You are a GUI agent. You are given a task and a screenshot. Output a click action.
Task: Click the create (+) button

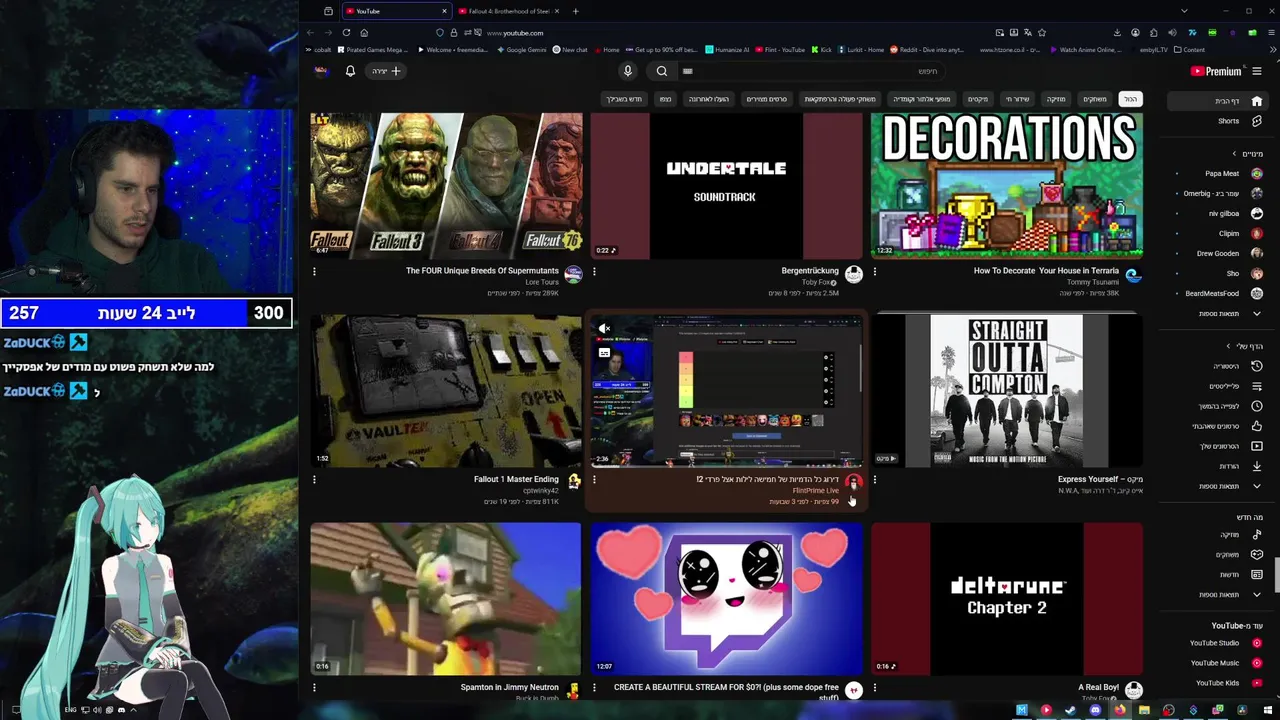coord(386,71)
